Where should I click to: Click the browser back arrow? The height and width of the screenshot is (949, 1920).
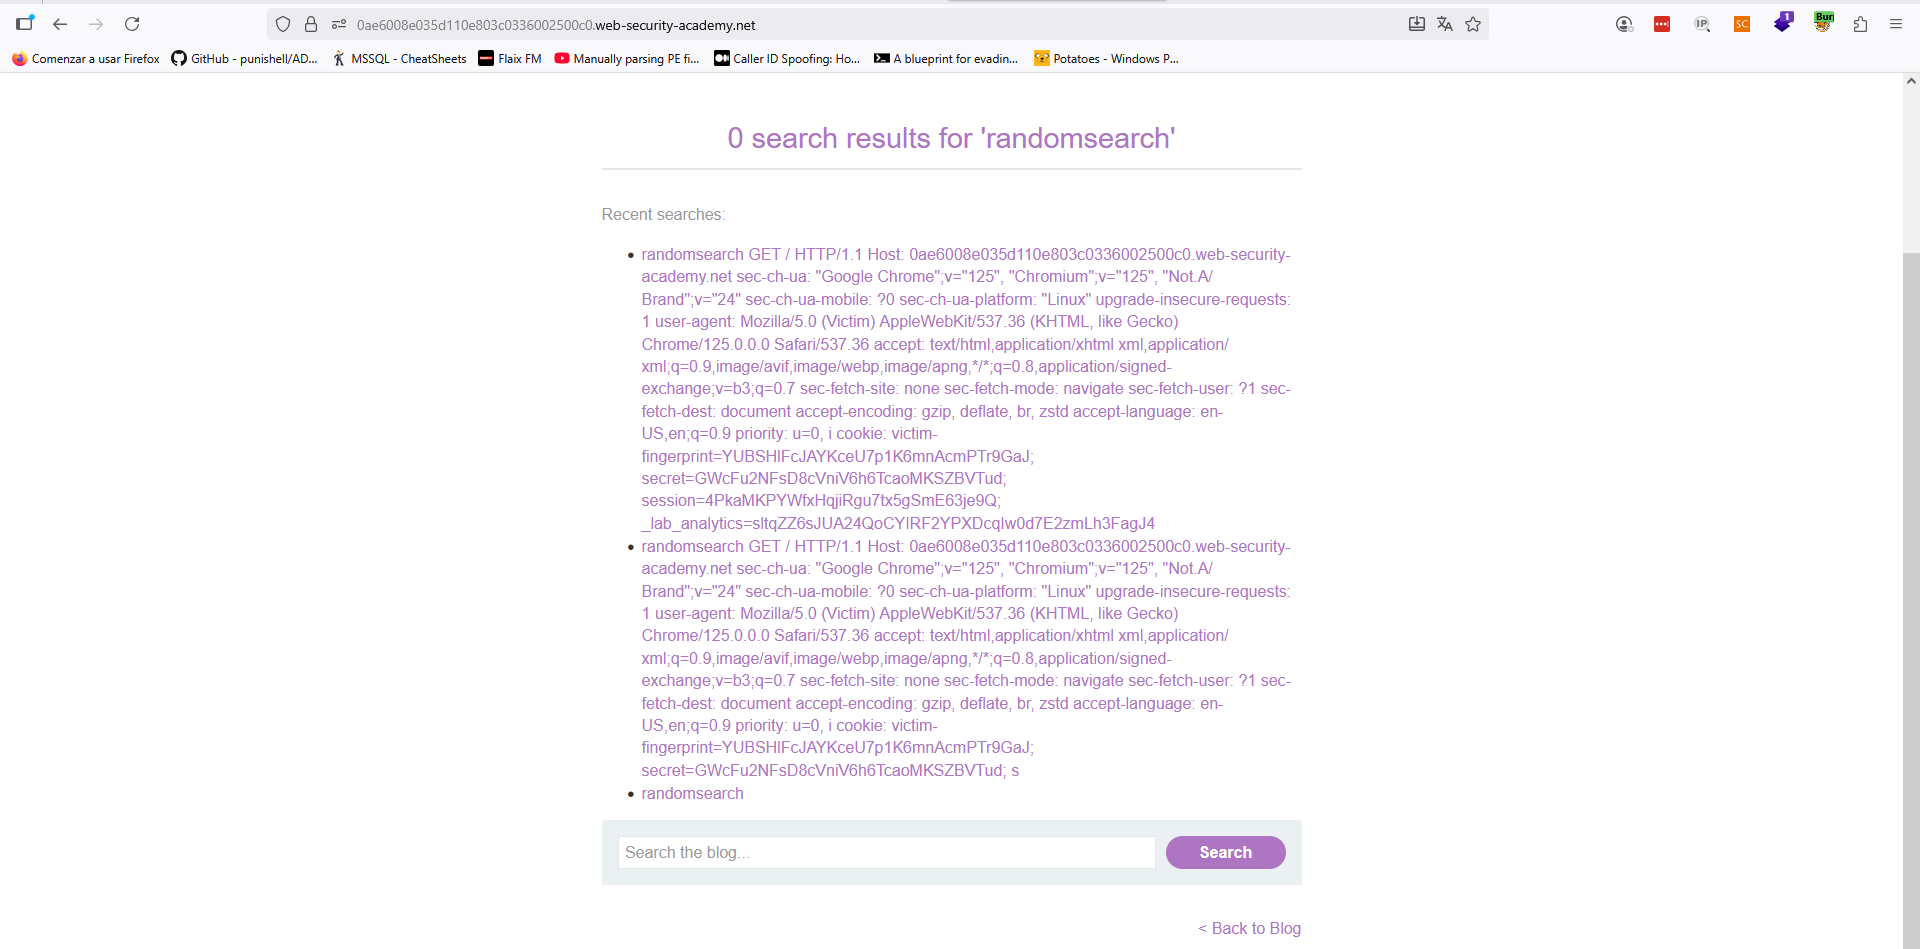pos(60,24)
